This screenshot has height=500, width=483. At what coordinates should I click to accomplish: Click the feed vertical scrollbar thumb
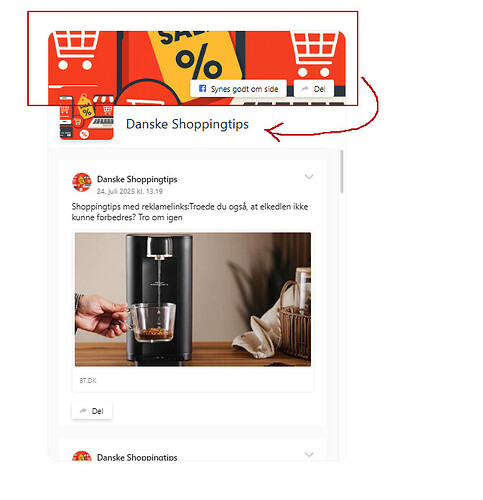(x=342, y=171)
